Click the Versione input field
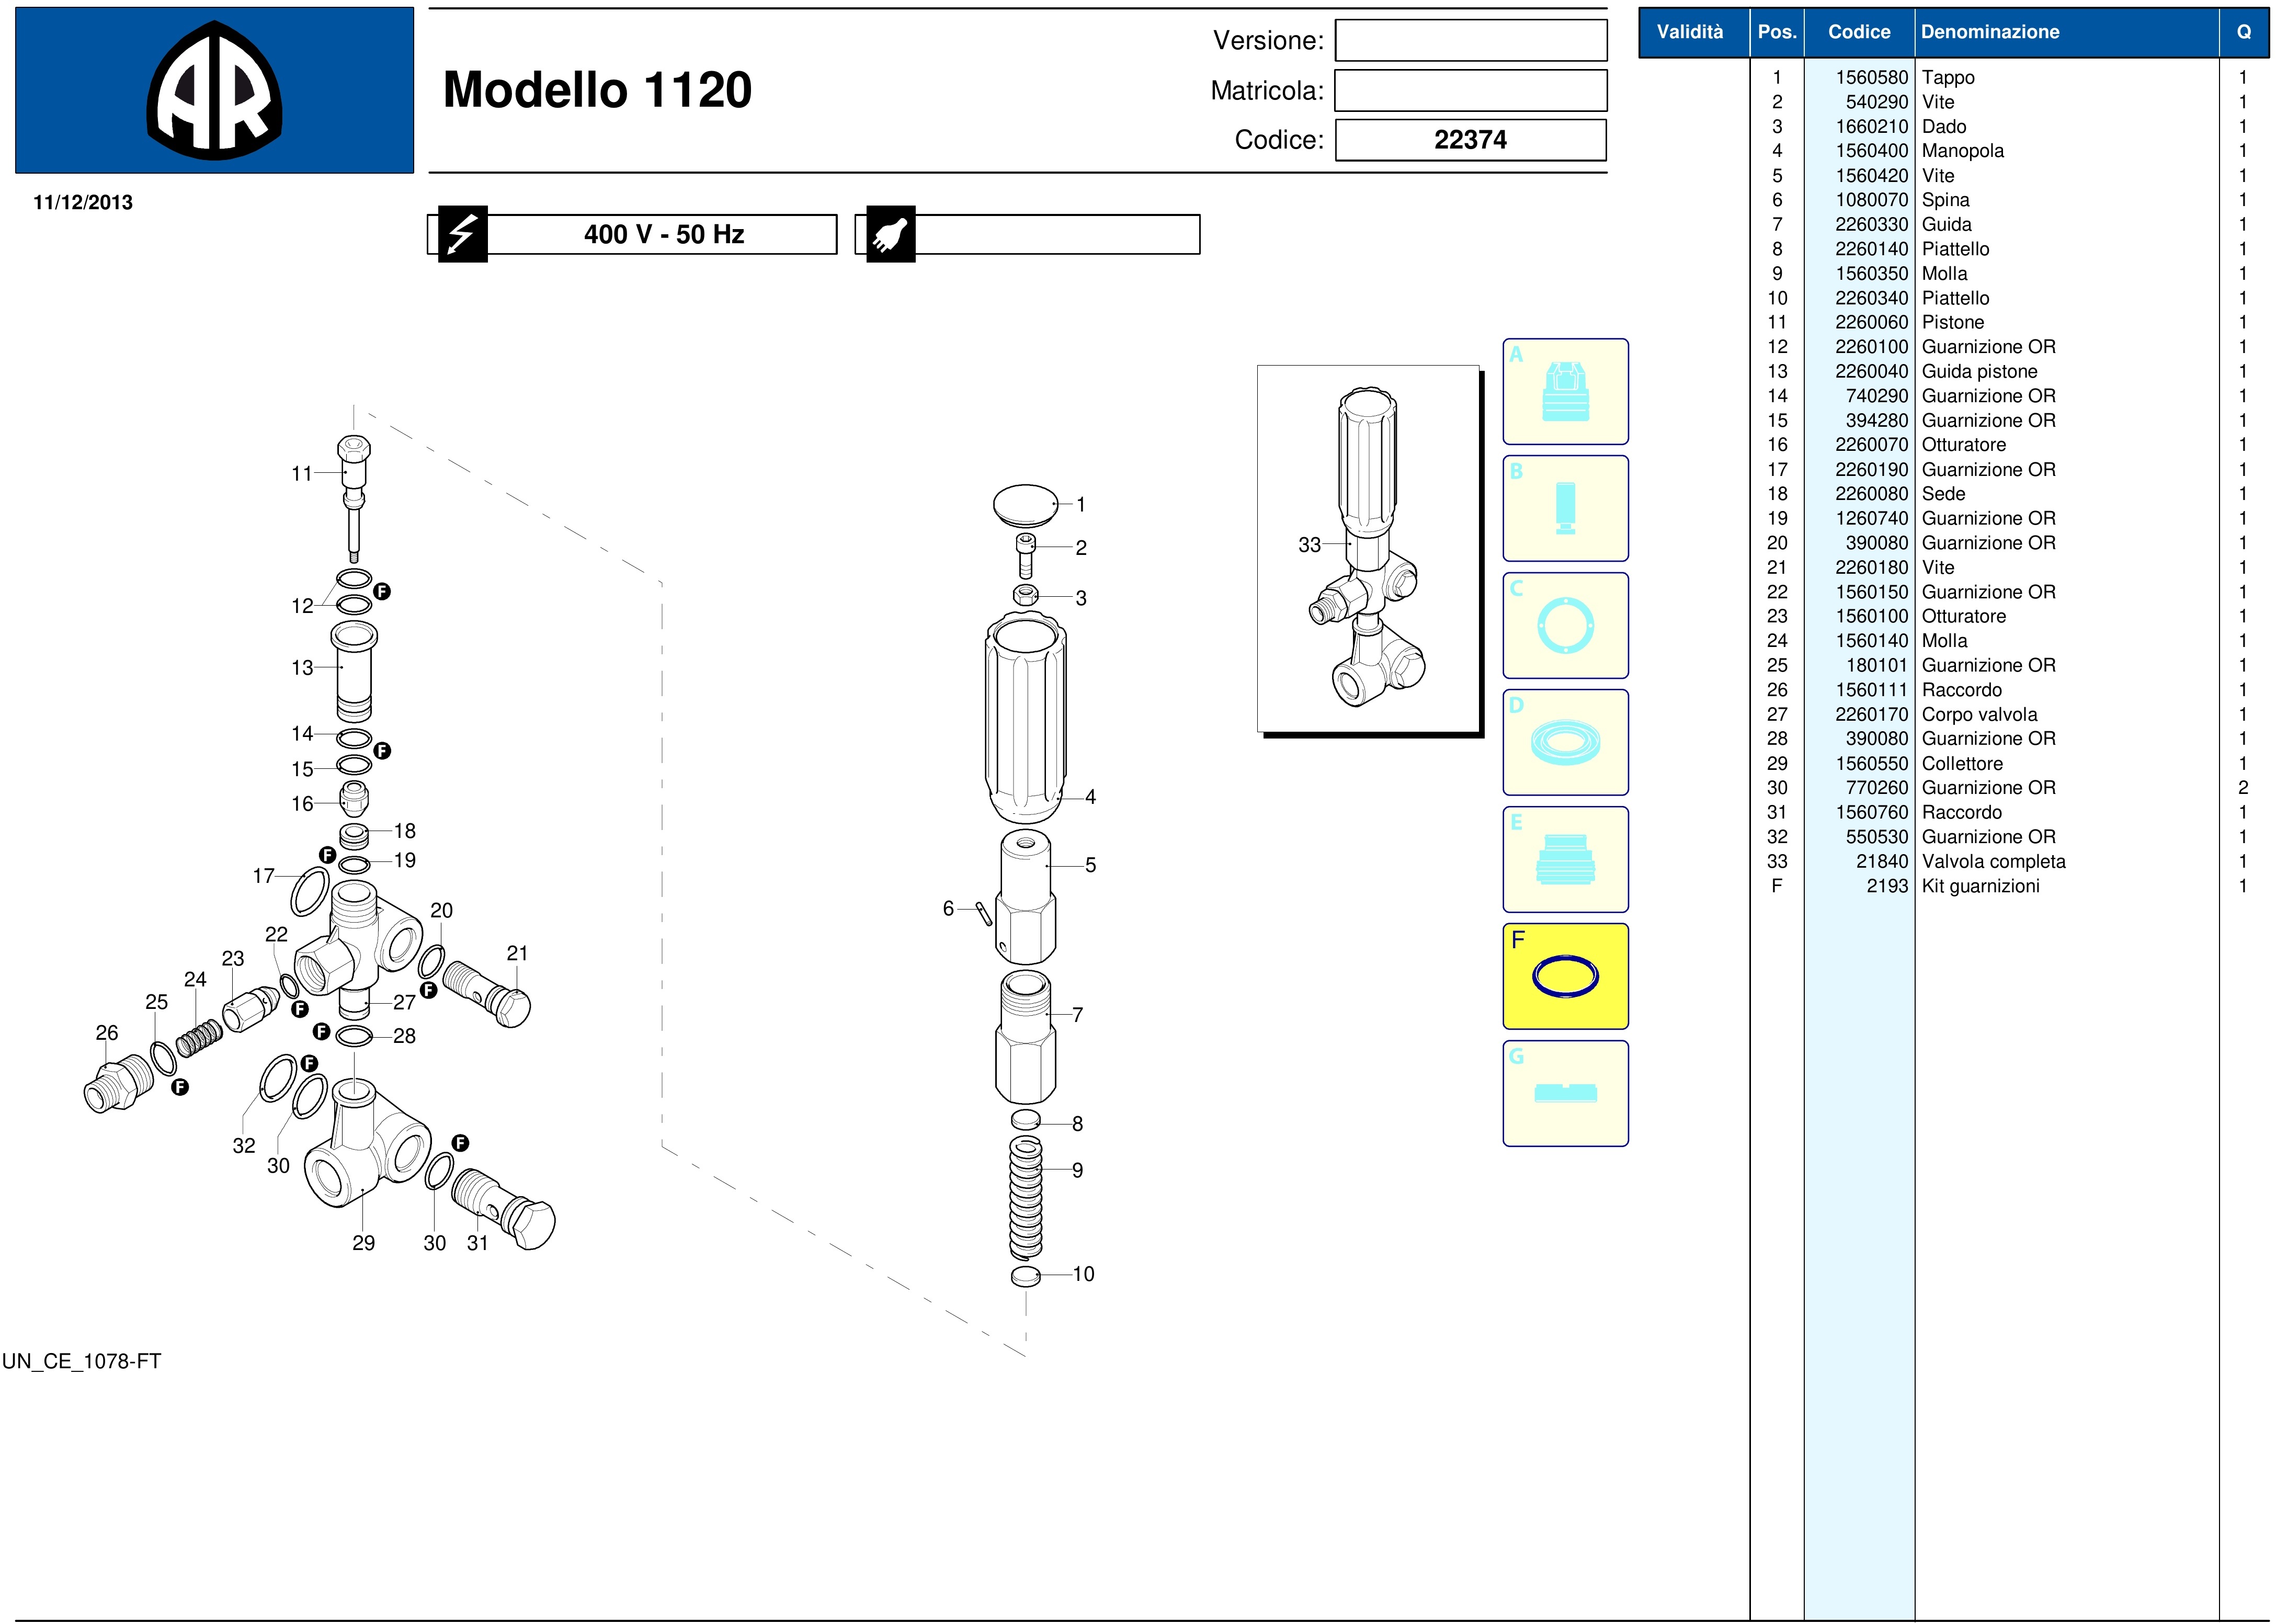Image resolution: width=2276 pixels, height=1624 pixels. click(x=1470, y=41)
